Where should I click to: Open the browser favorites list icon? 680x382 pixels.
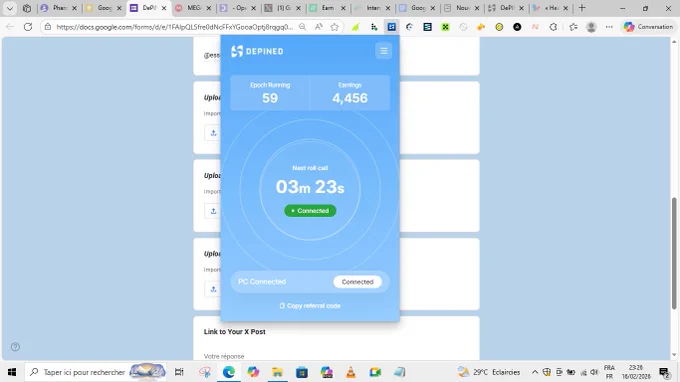(573, 27)
